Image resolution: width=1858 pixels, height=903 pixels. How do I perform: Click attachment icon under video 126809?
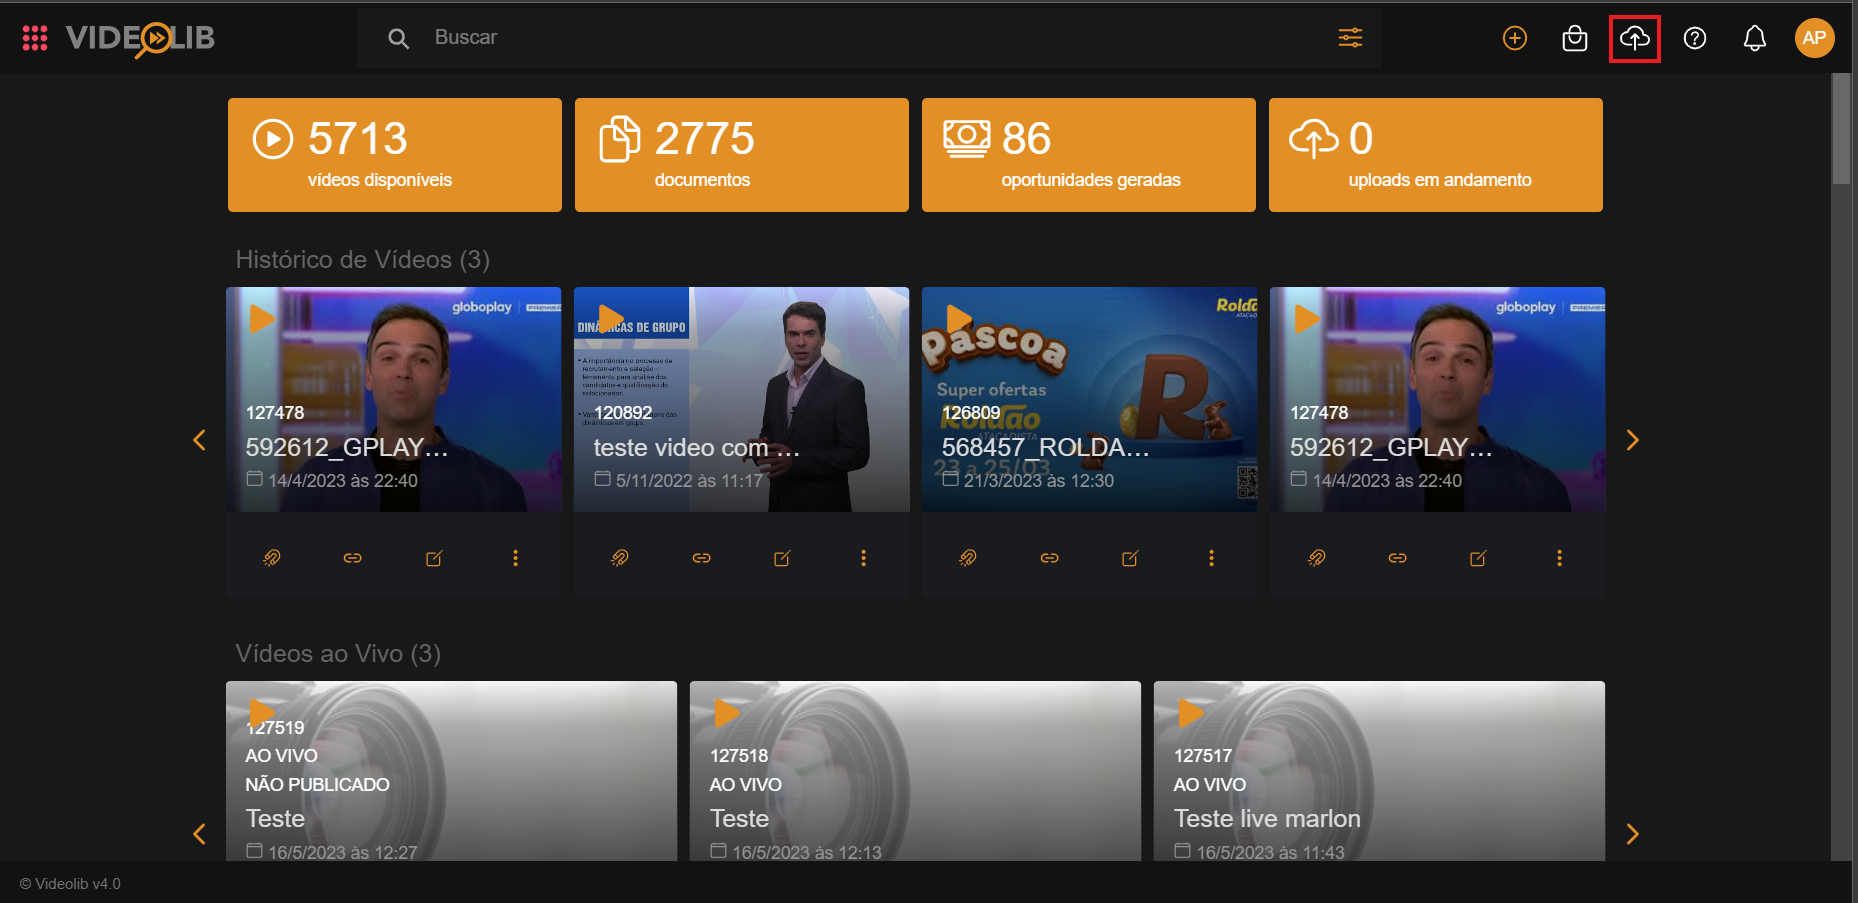point(967,558)
